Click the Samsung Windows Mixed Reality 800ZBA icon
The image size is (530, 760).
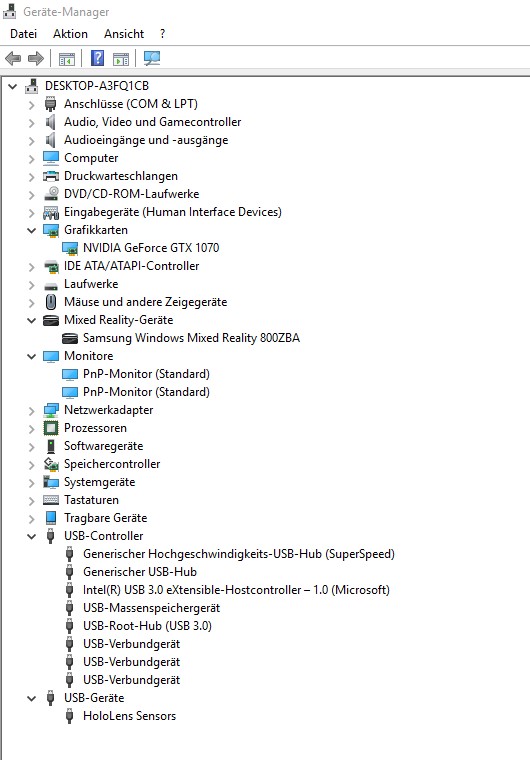(70, 338)
